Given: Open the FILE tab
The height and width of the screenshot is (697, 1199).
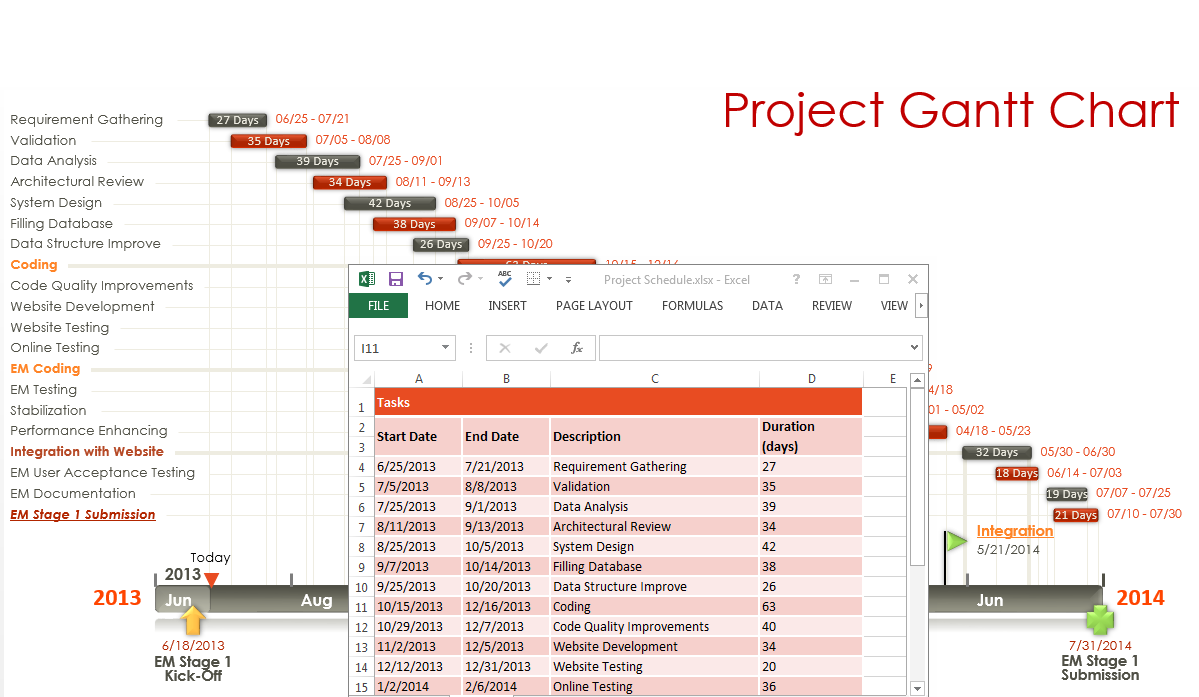Looking at the screenshot, I should tap(378, 306).
